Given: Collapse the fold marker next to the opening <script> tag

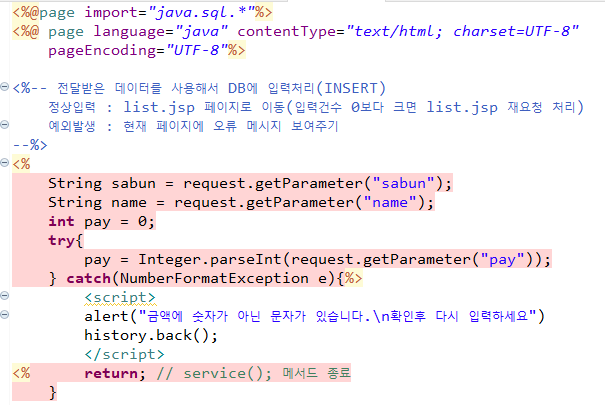Looking at the screenshot, I should point(4,296).
